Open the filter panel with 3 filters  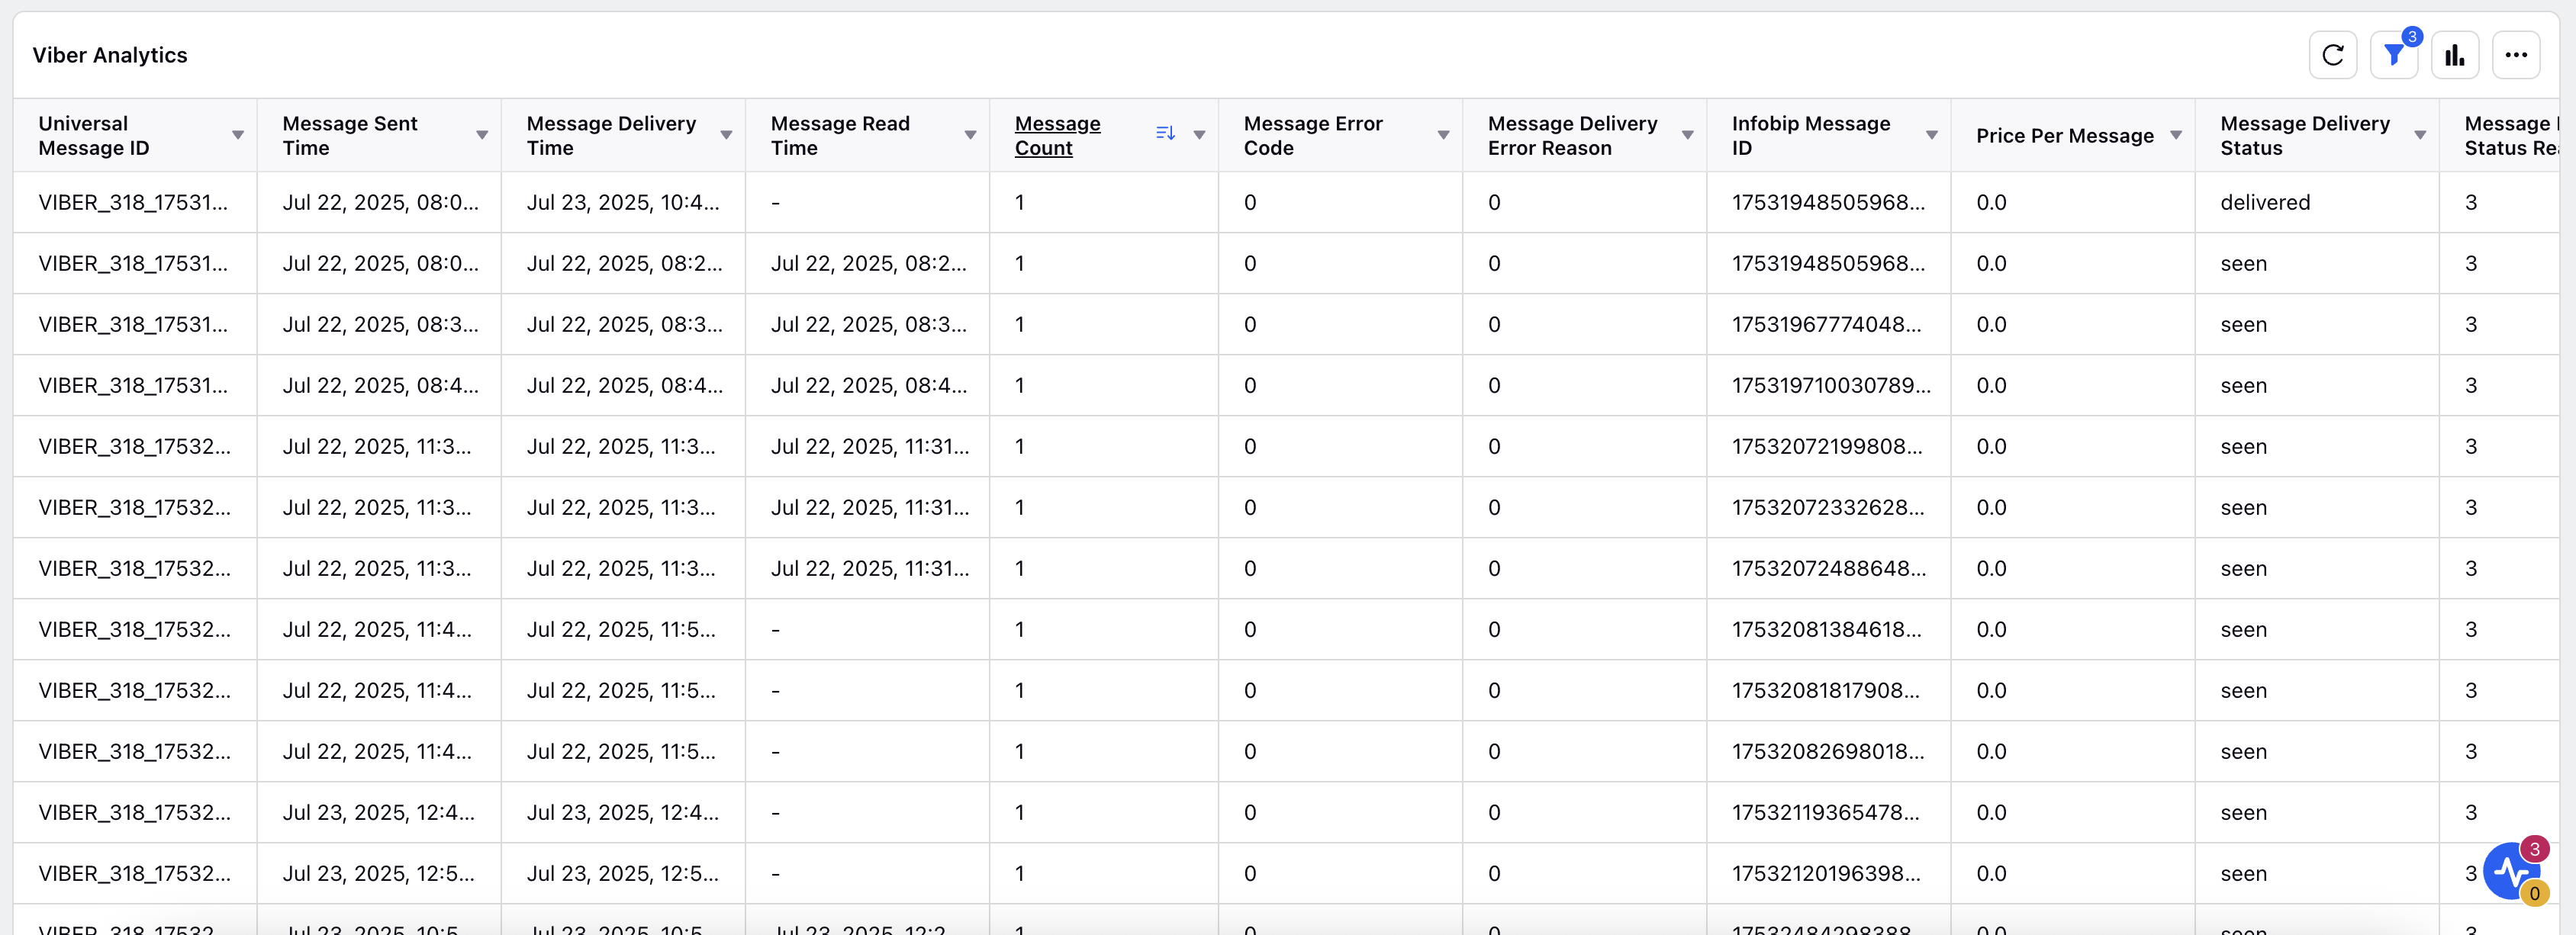click(2394, 55)
